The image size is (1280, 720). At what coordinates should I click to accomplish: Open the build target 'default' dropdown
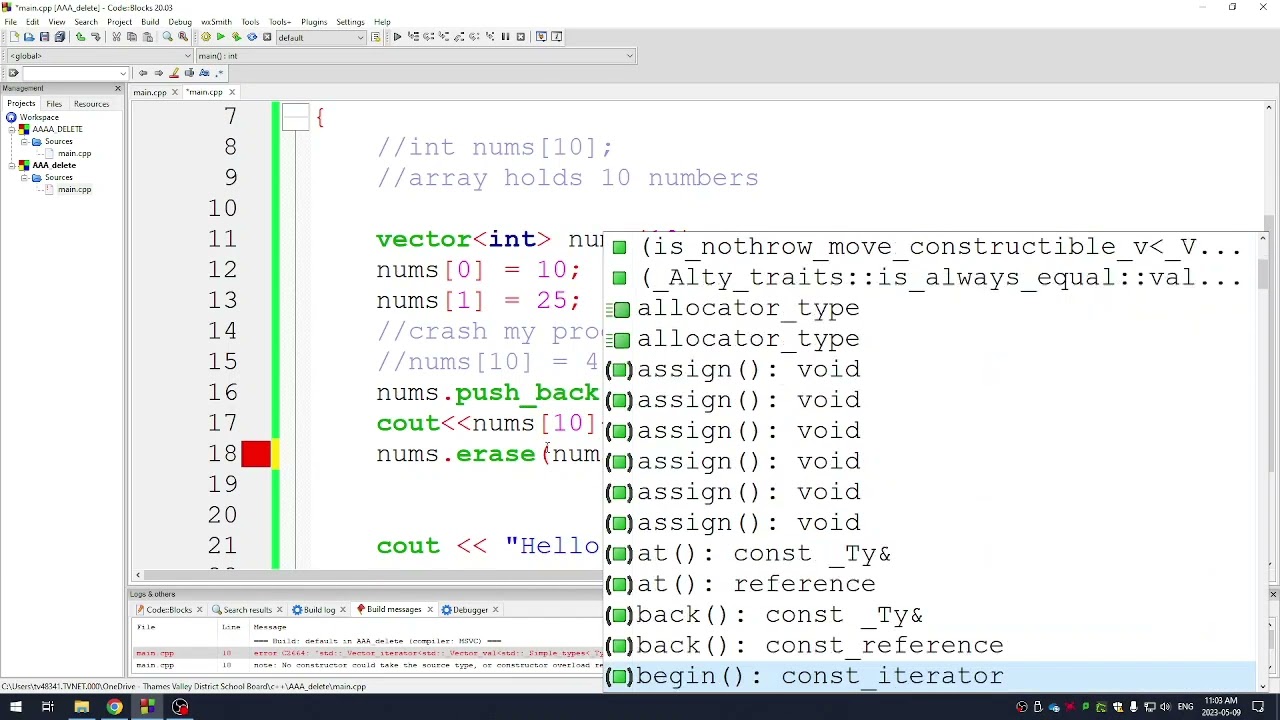pyautogui.click(x=321, y=37)
